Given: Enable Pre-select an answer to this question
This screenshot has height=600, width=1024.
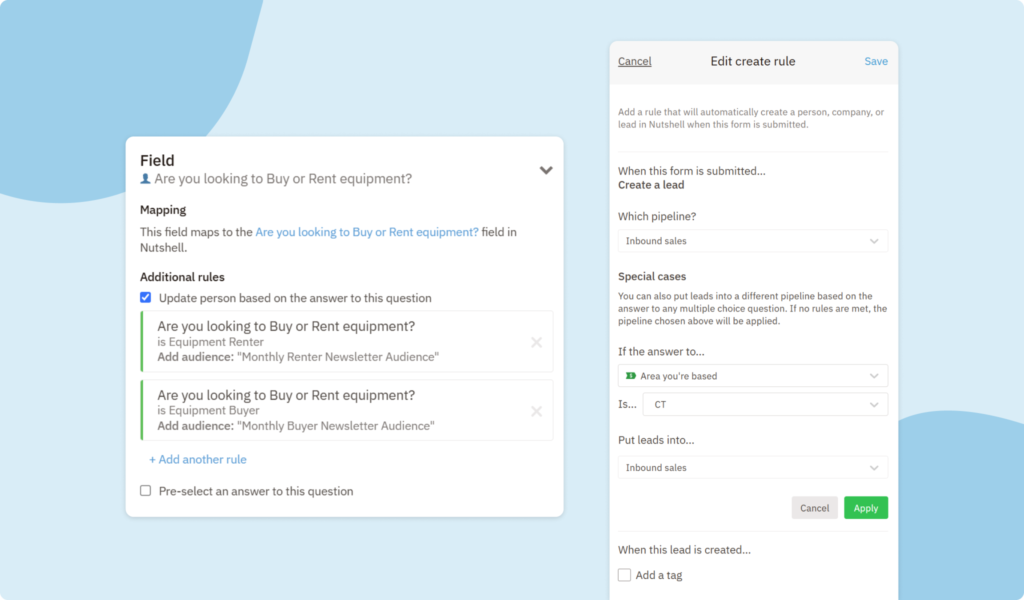Looking at the screenshot, I should coord(145,491).
